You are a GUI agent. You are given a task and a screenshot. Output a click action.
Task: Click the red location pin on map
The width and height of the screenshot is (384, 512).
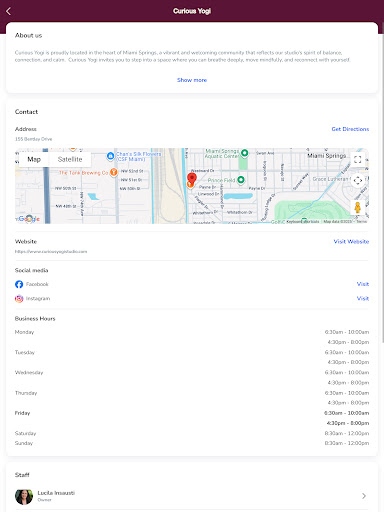click(x=192, y=178)
